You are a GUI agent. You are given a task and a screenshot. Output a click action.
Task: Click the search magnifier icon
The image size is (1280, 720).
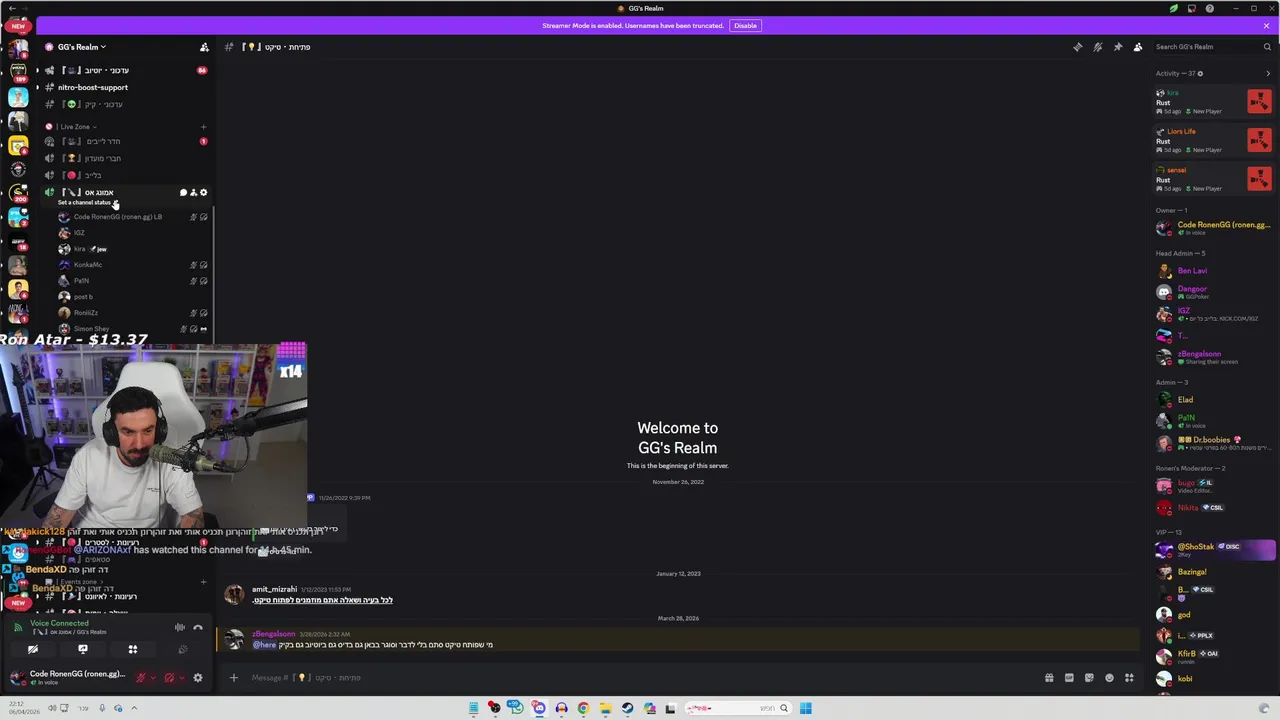[x=1267, y=47]
